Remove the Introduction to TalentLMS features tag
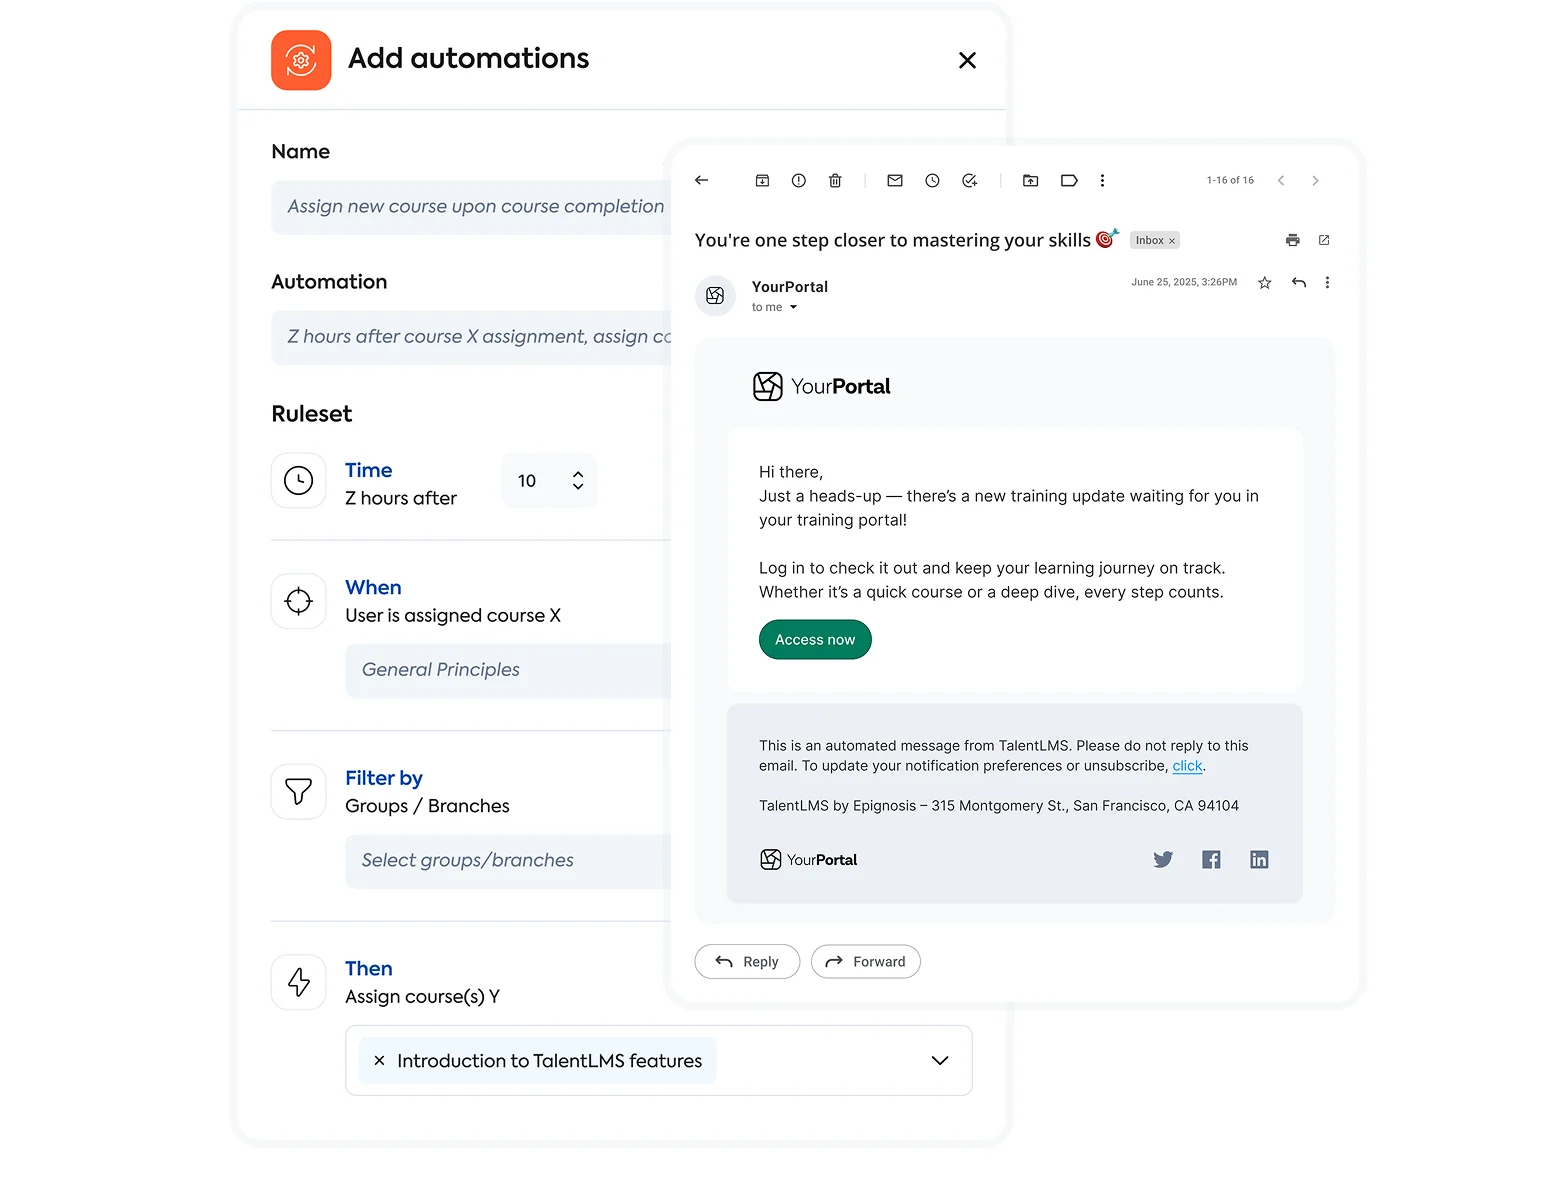The width and height of the screenshot is (1556, 1188). pos(379,1061)
